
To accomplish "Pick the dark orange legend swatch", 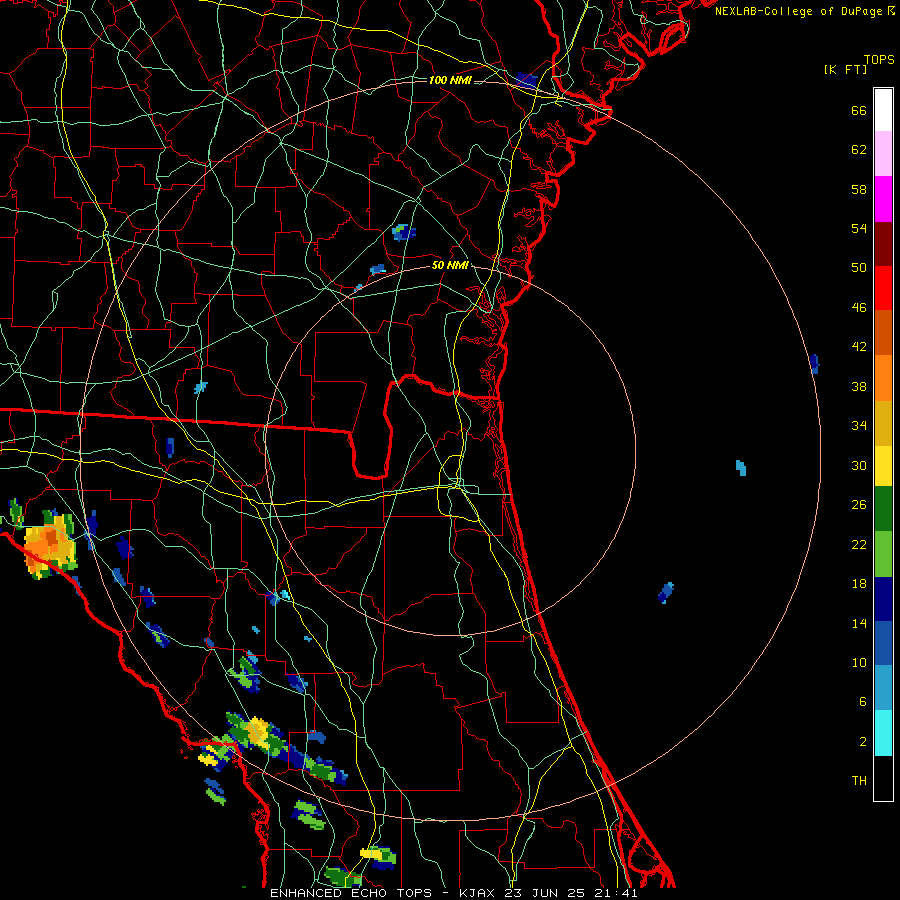I will 883,332.
